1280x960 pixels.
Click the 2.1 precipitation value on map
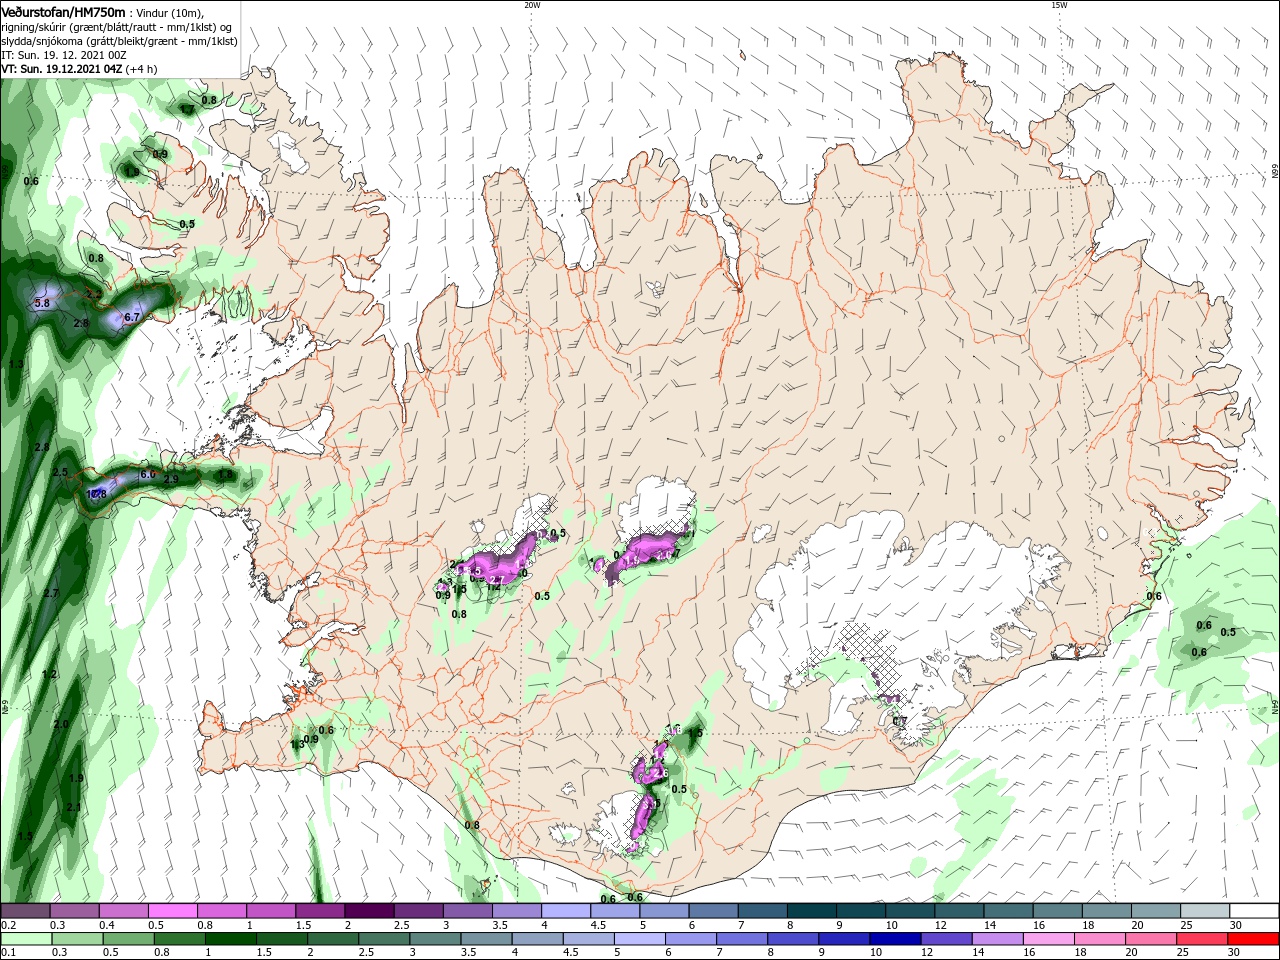pyautogui.click(x=73, y=807)
